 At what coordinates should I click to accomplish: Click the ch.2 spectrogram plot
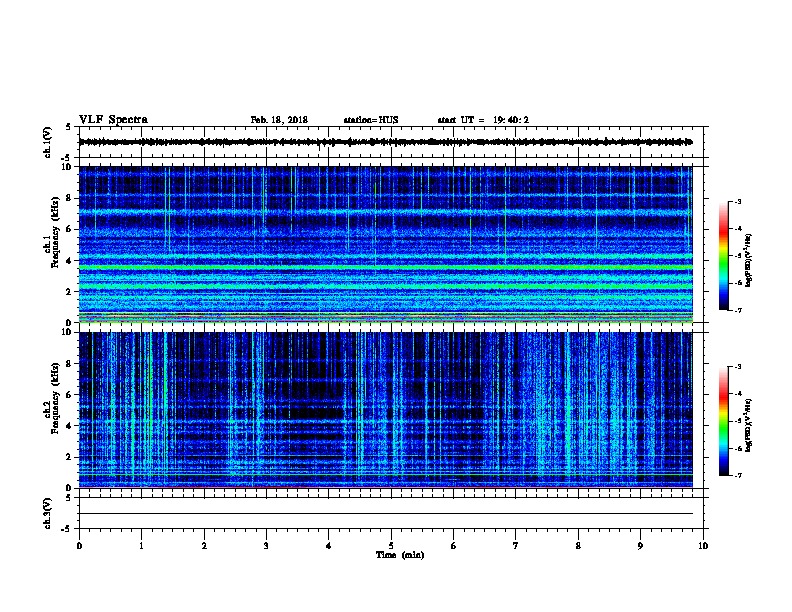click(386, 410)
